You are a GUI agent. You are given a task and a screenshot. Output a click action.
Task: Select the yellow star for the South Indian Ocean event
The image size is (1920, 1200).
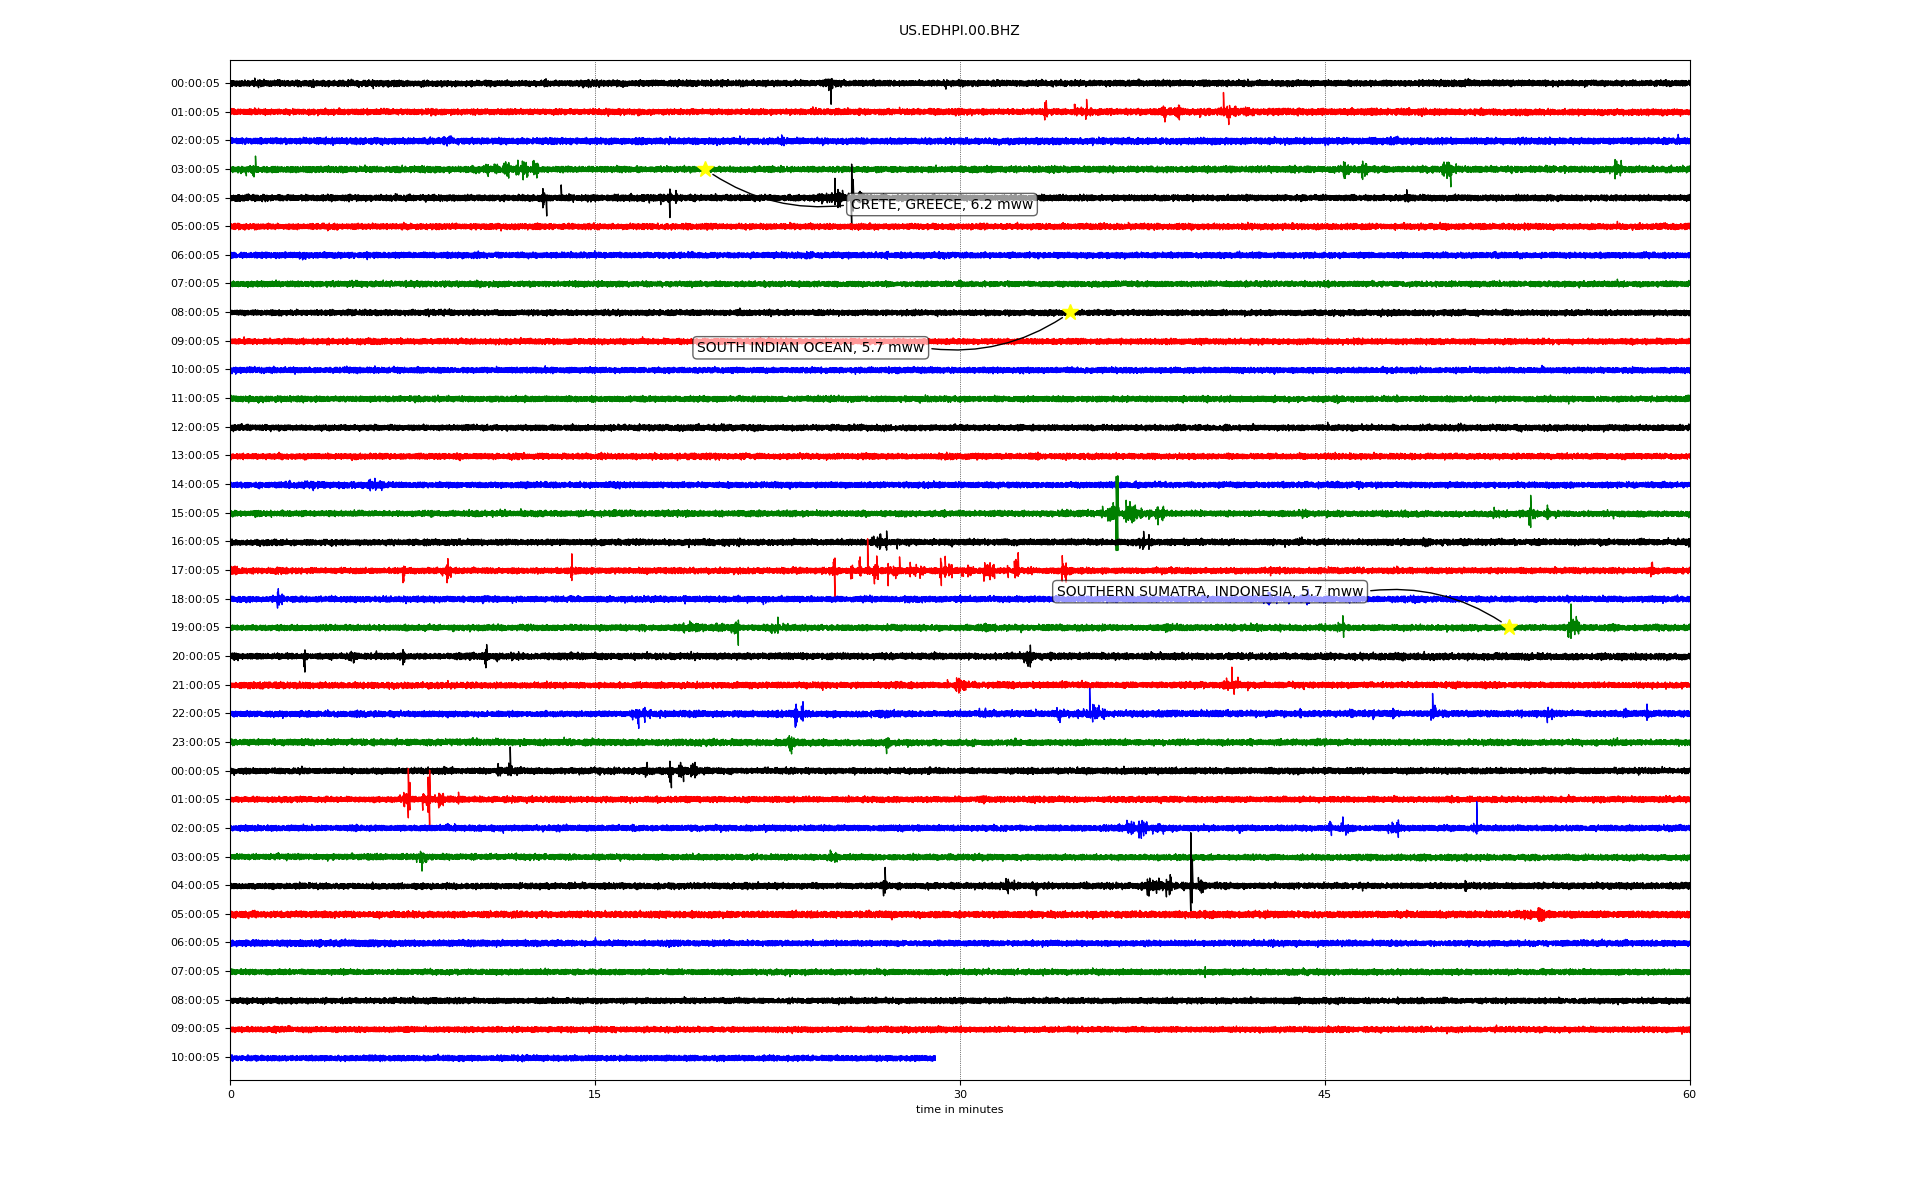coord(1070,312)
